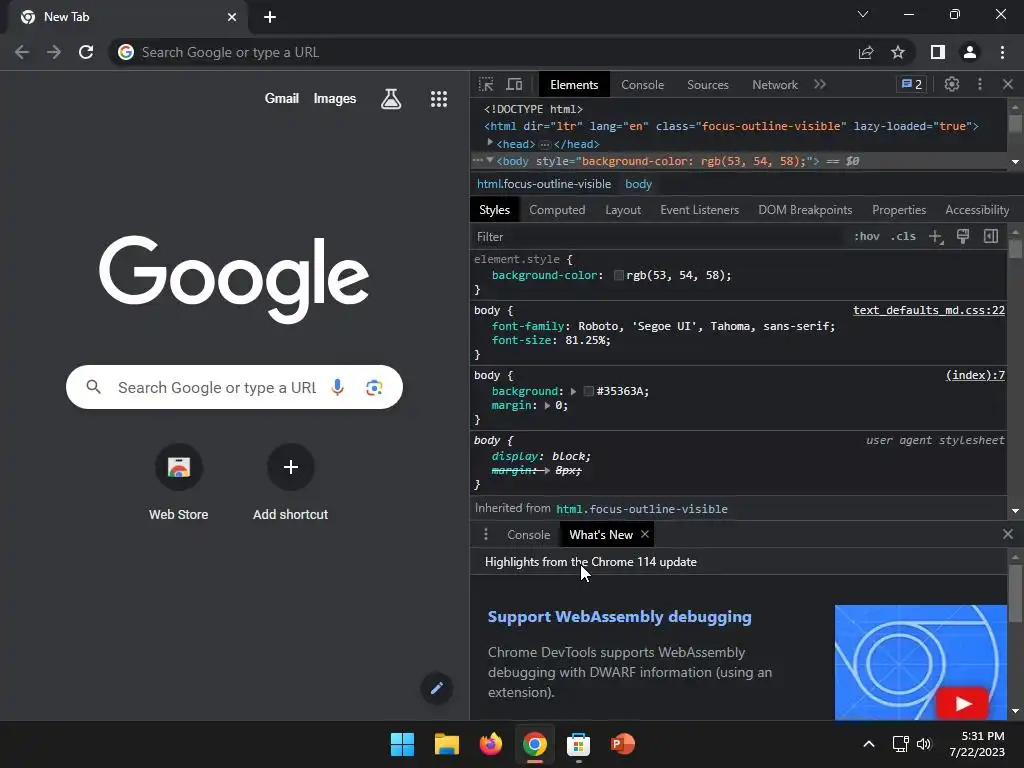Click the Images link
Viewport: 1024px width, 768px height.
click(334, 99)
